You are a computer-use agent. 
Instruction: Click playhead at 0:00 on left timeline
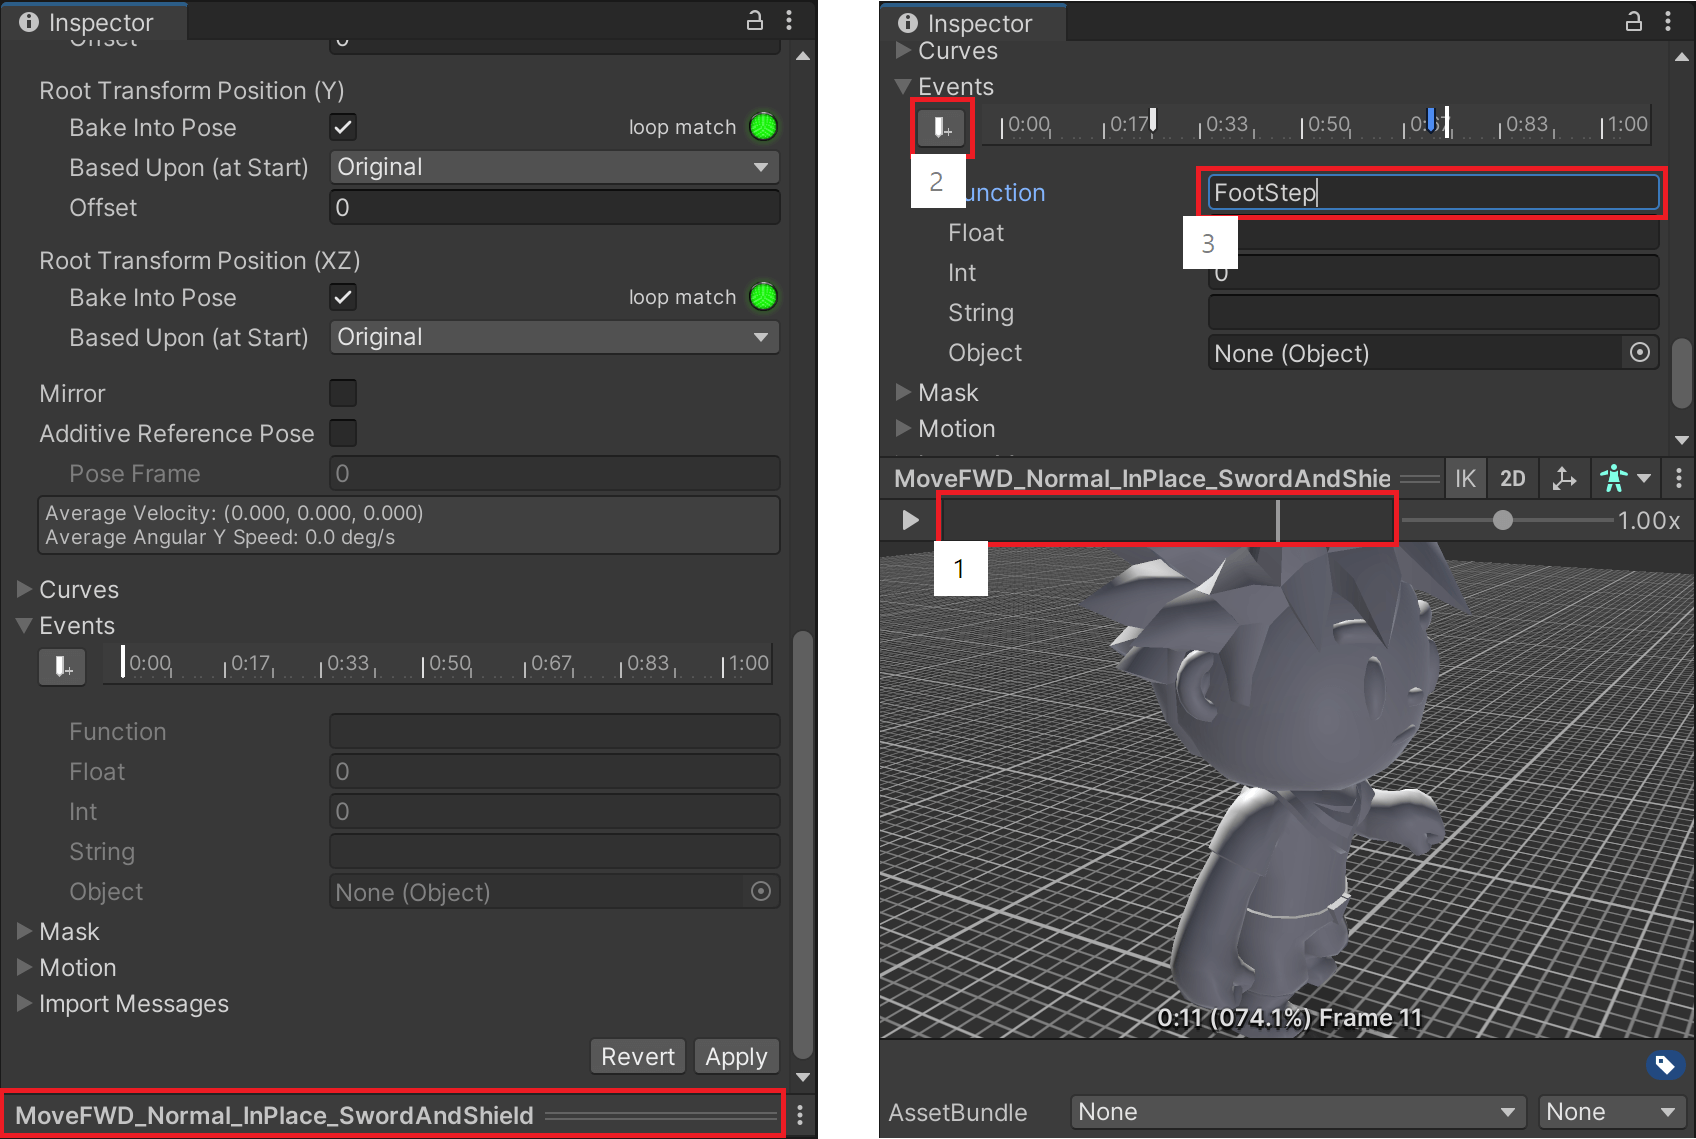point(123,662)
